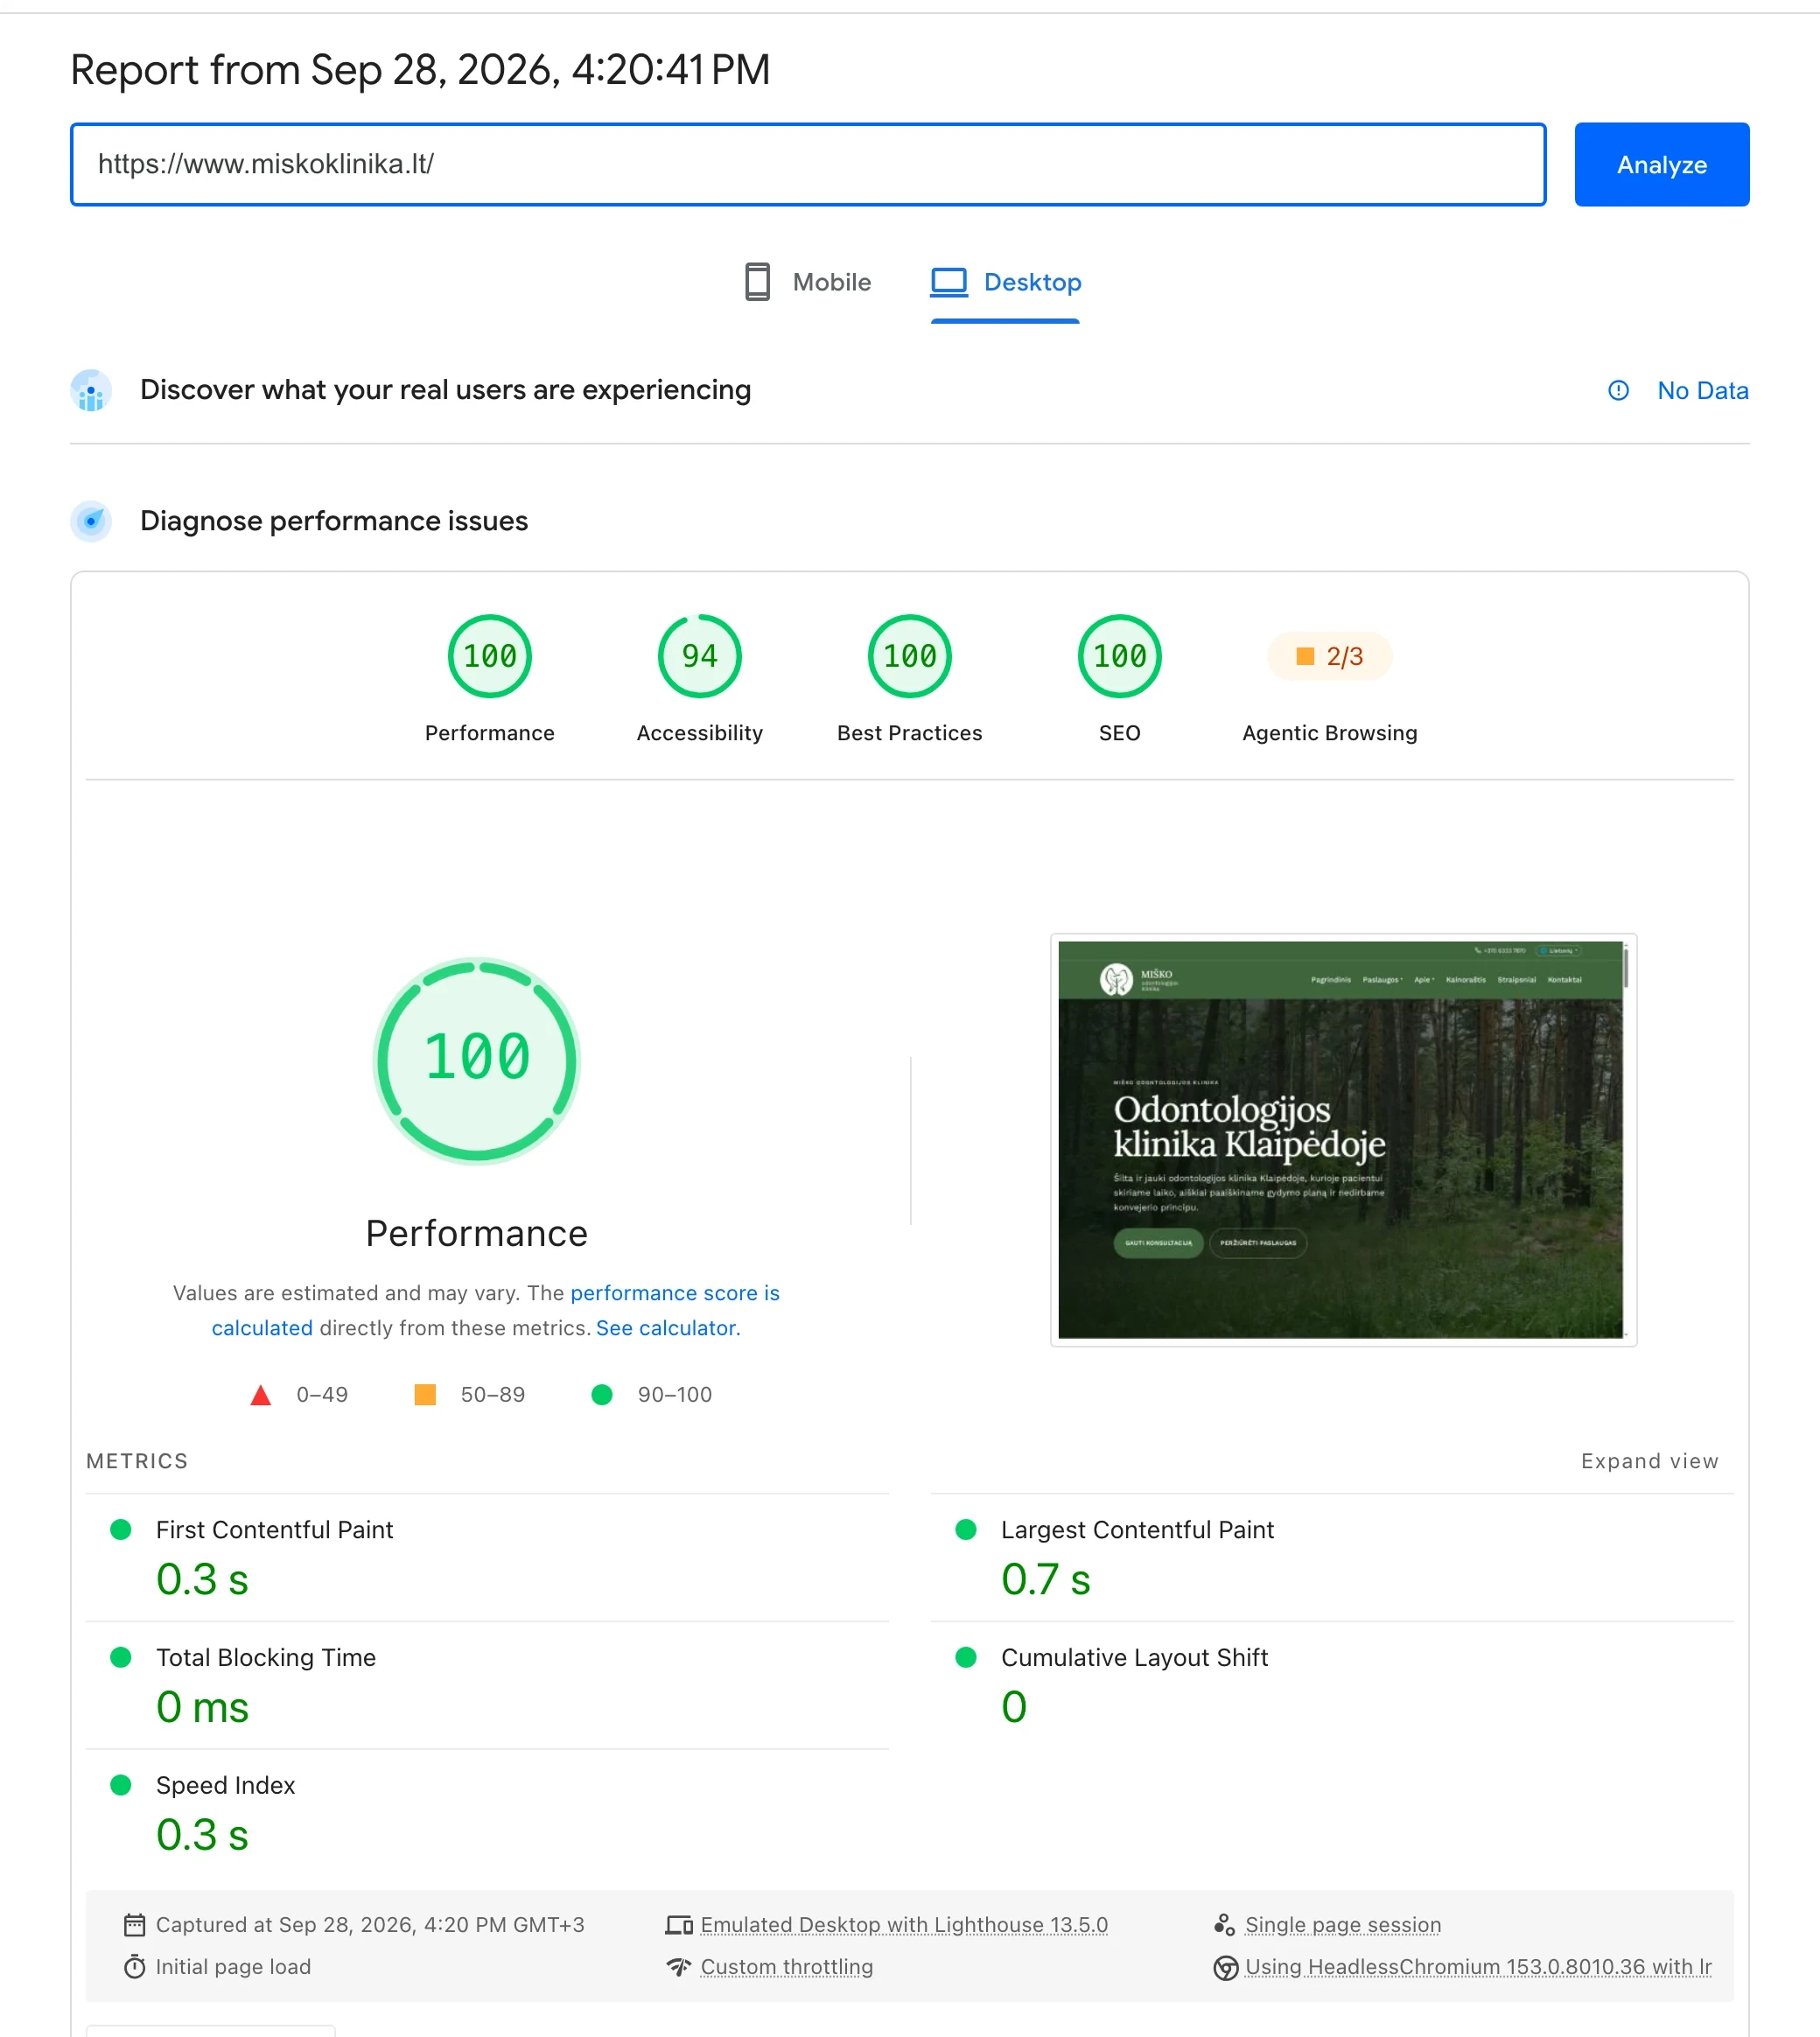Click the Chromium icon beside HeadlessChromium

1225,1967
